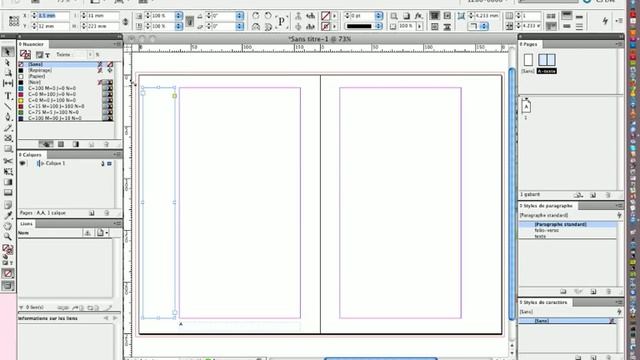Select the Hand tool
The height and width of the screenshot is (360, 640).
8,226
